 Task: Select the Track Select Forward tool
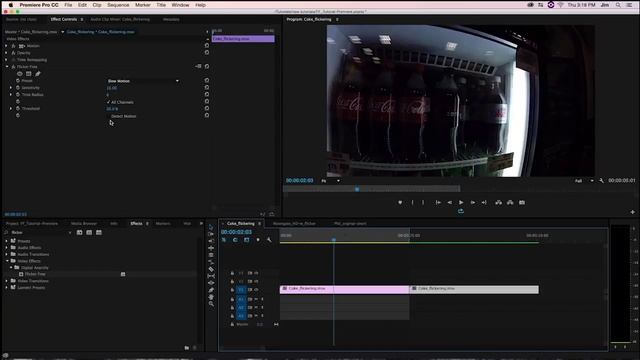pos(211,234)
